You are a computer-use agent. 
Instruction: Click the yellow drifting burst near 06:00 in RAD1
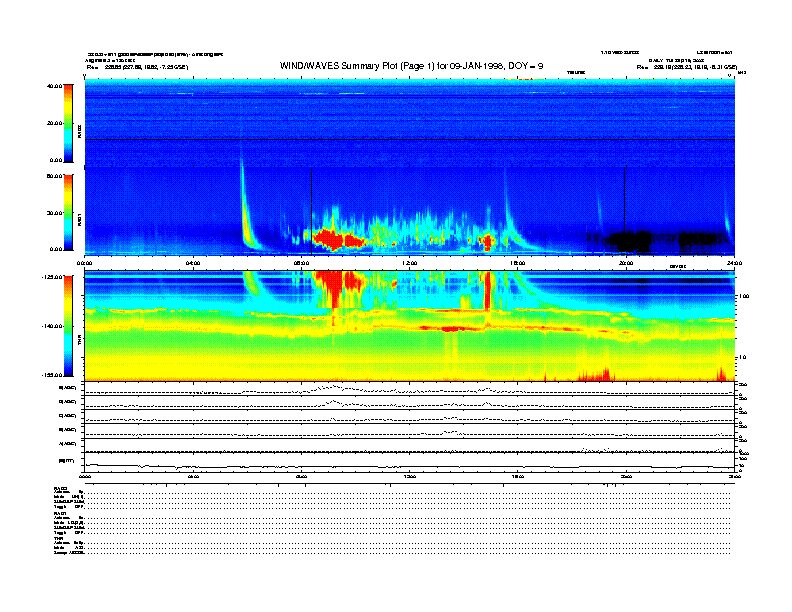pyautogui.click(x=247, y=222)
